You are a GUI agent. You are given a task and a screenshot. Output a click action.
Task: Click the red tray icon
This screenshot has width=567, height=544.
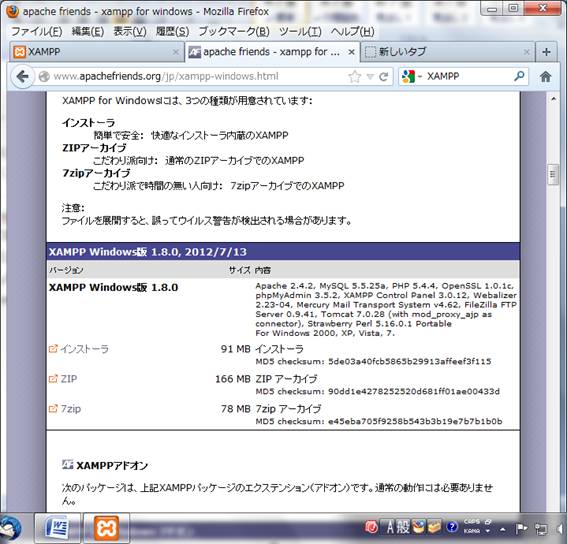coord(371,527)
